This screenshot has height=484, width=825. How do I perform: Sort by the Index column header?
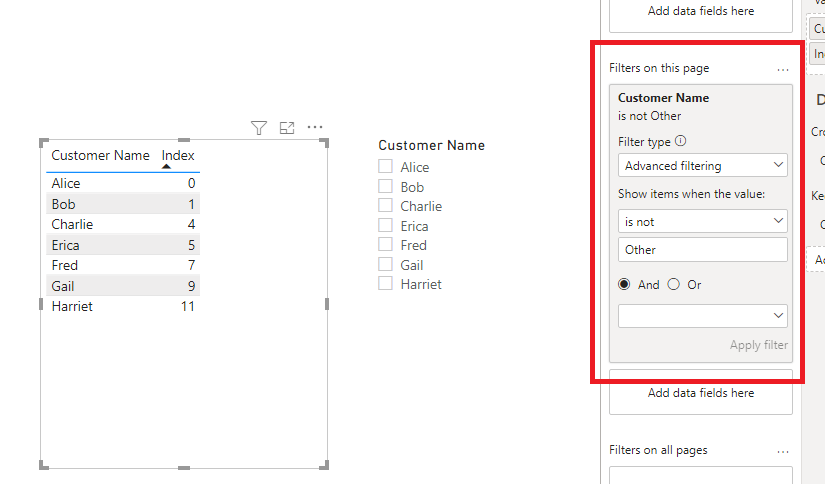(x=178, y=156)
